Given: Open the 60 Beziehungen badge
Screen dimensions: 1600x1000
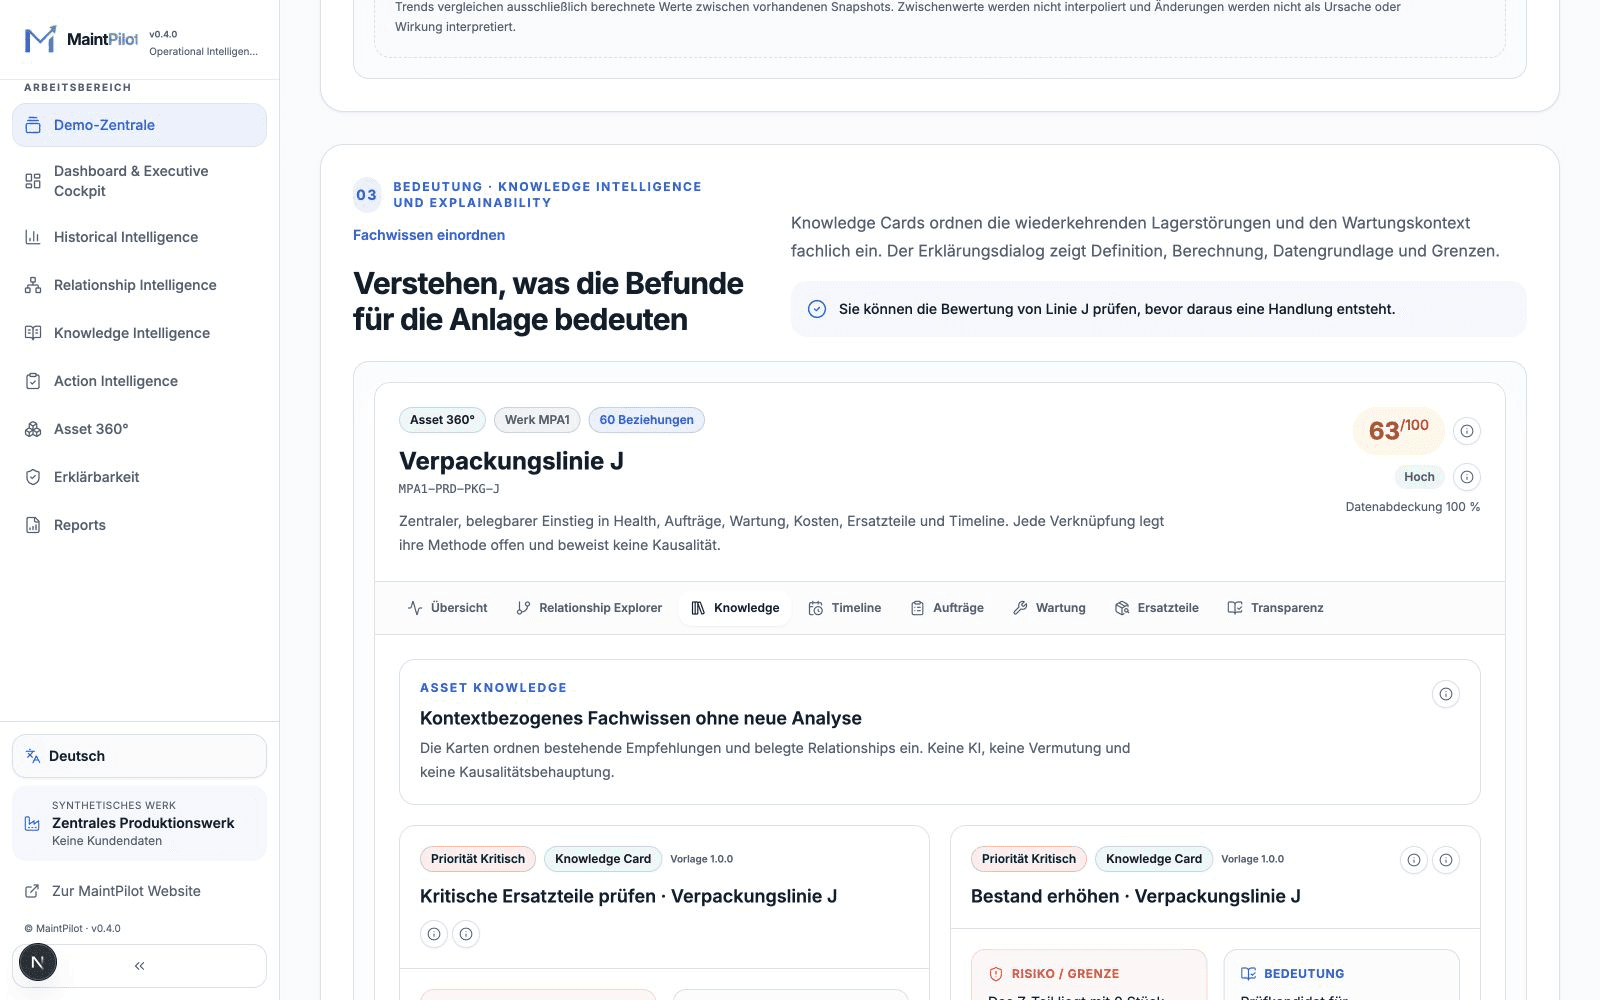Looking at the screenshot, I should pos(646,420).
